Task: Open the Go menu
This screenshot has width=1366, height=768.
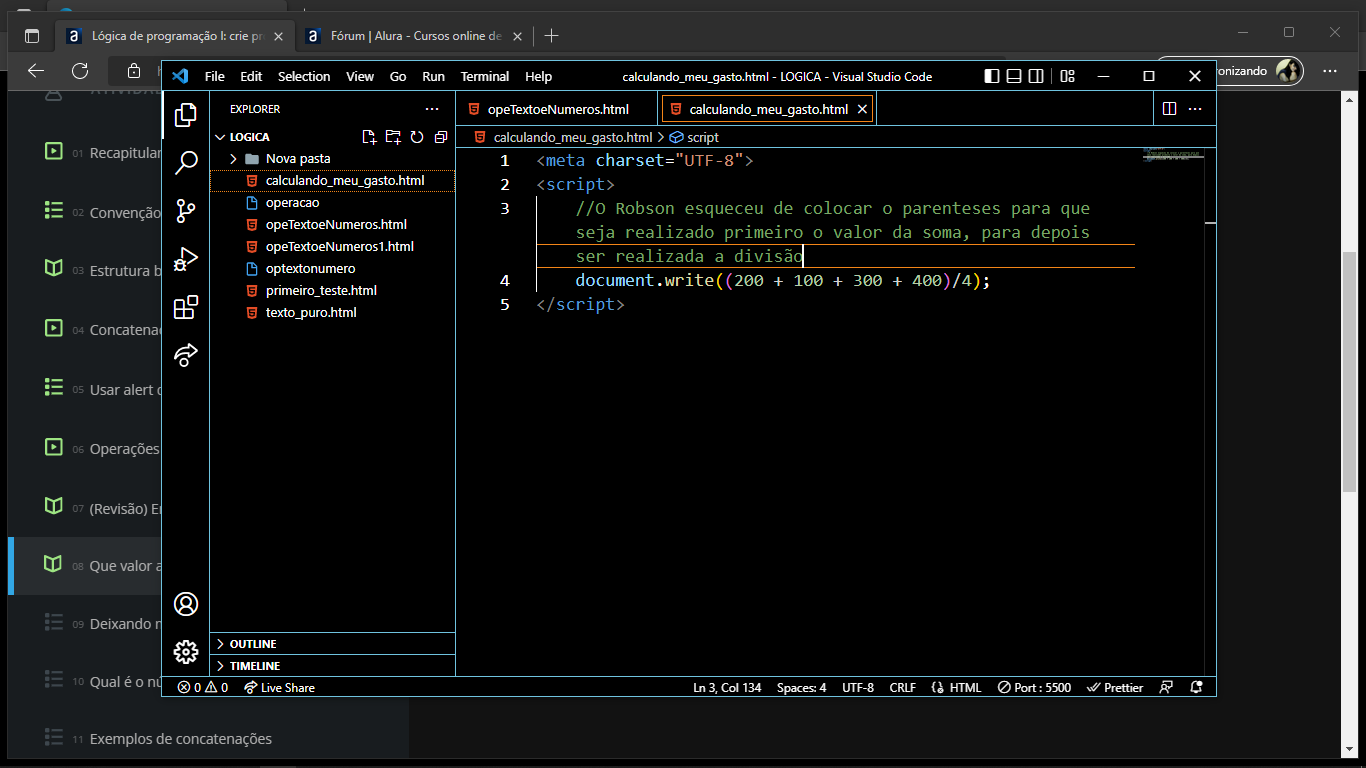Action: [398, 76]
